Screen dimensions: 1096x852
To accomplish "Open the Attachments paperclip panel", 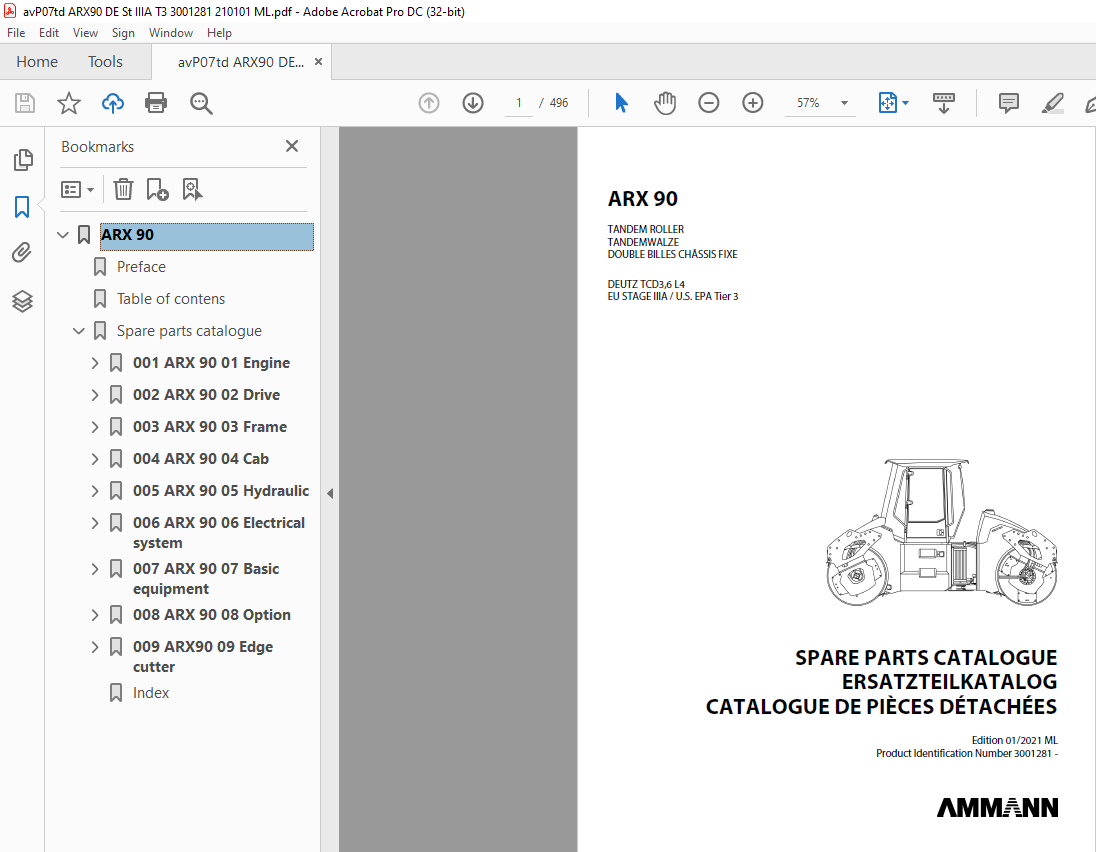I will [22, 252].
